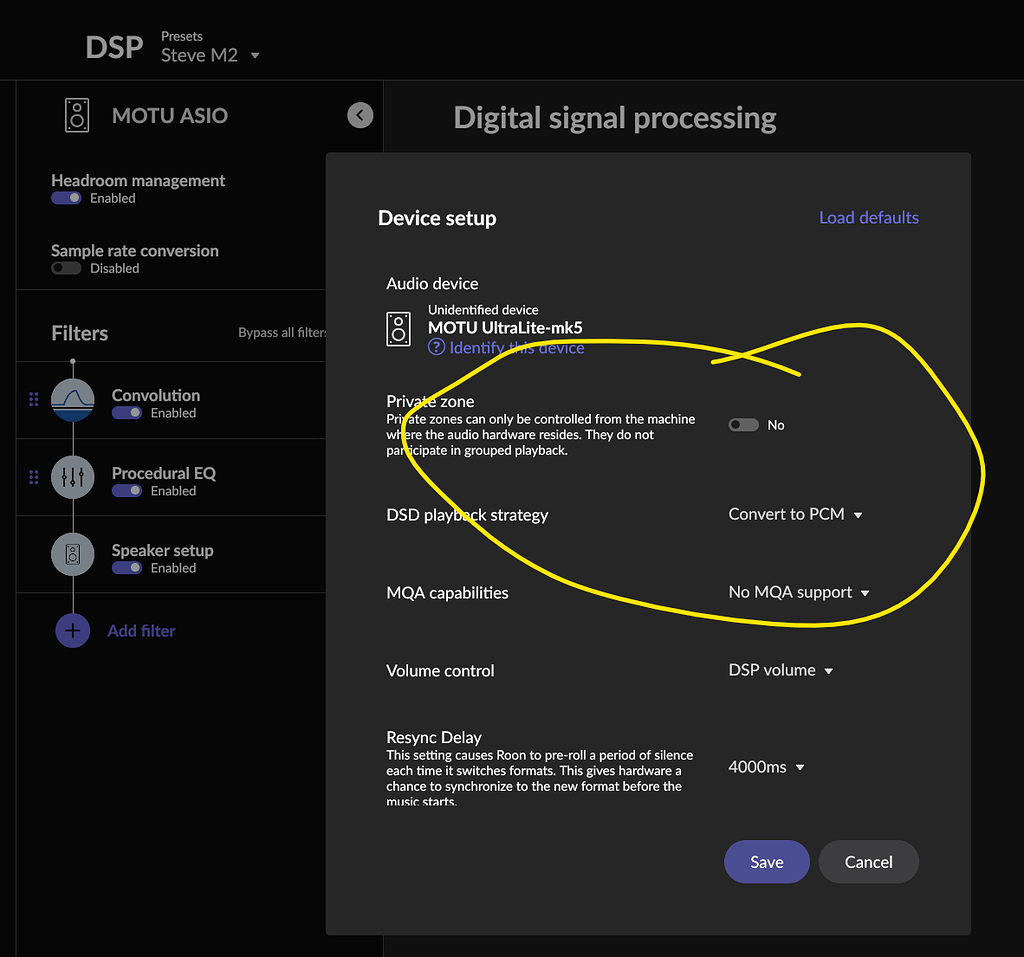
Task: Click the speaker icon beside MOTU UltraLite-mk5
Action: coord(398,328)
